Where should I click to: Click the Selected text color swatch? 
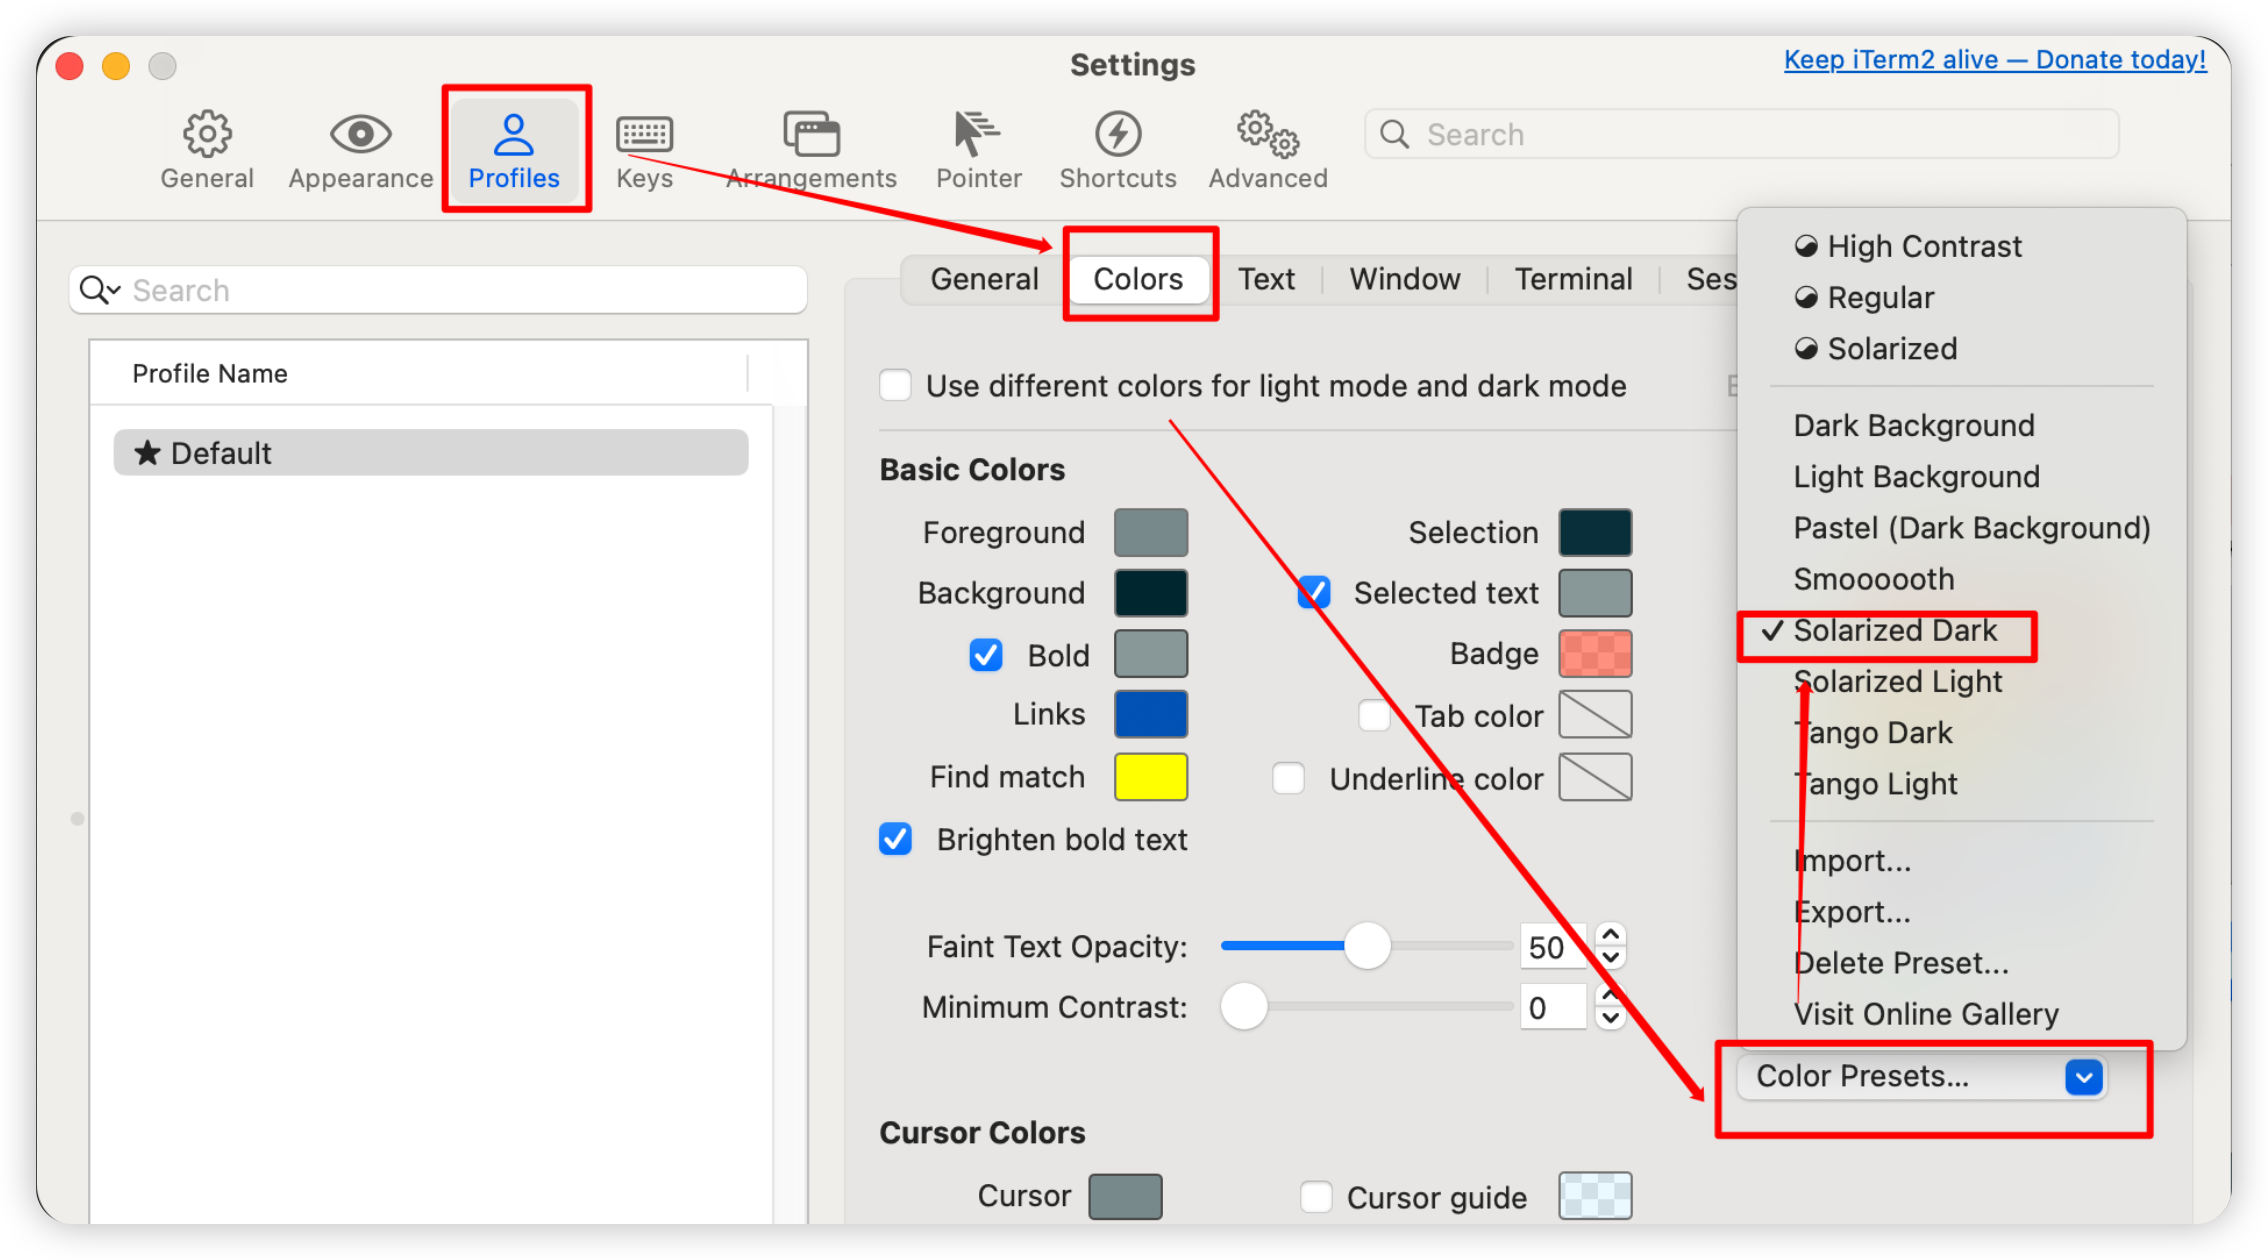[x=1595, y=593]
